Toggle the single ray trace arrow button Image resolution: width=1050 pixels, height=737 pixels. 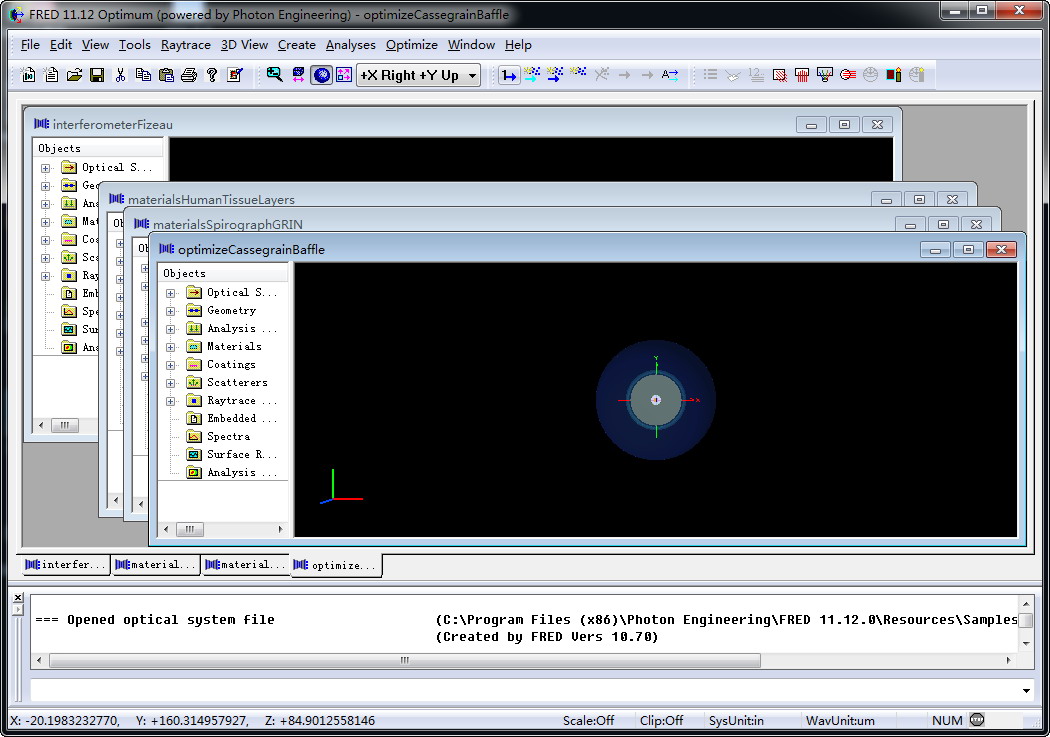[509, 75]
